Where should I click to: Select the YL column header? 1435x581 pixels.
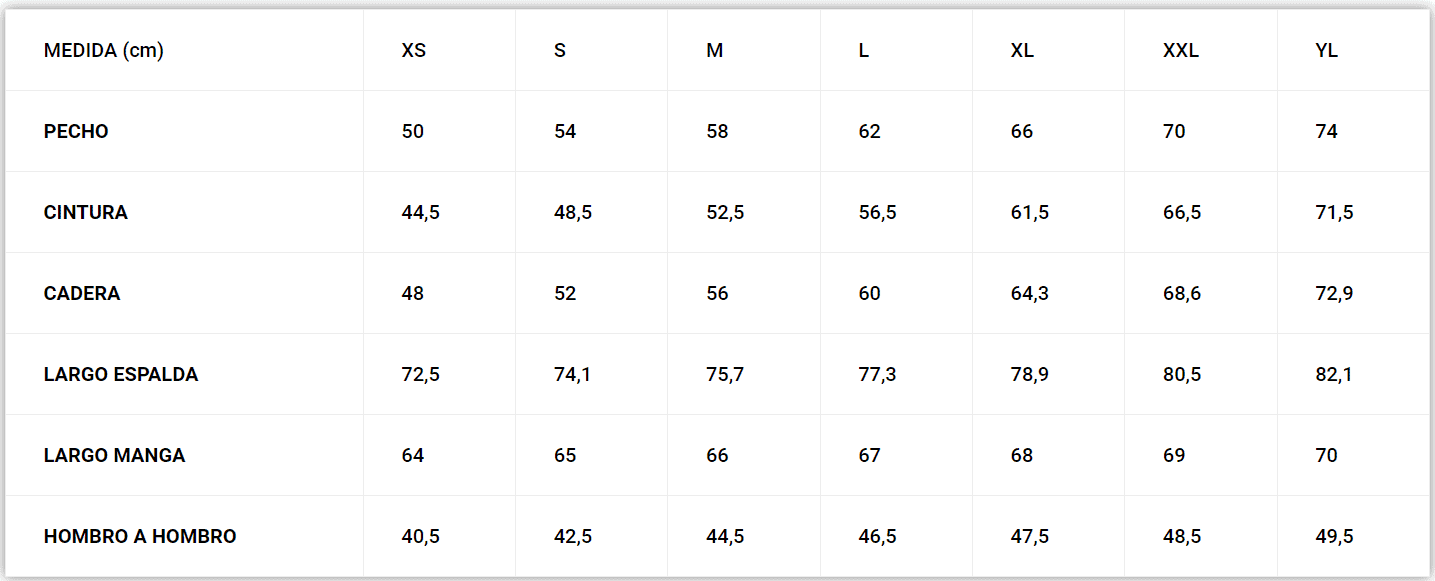[x=1326, y=51]
